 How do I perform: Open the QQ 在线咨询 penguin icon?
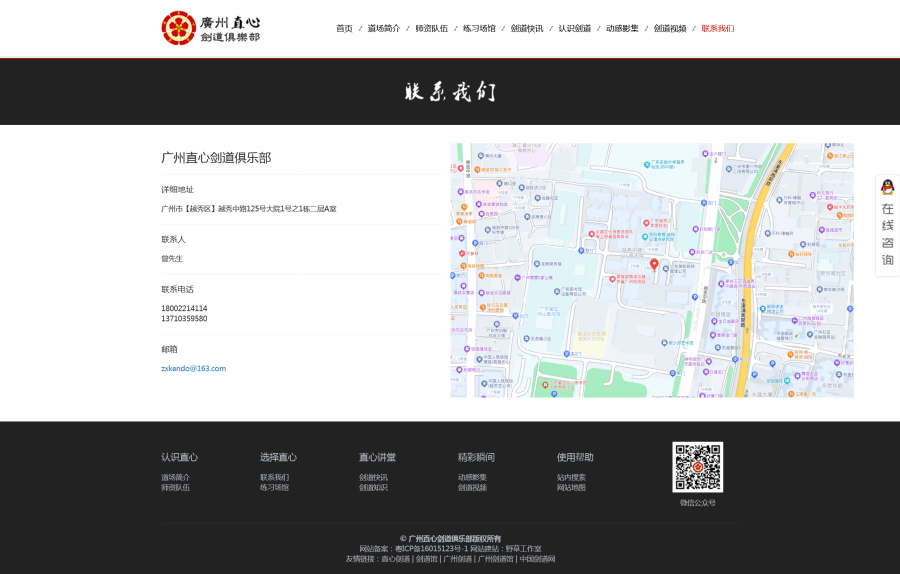click(x=887, y=187)
